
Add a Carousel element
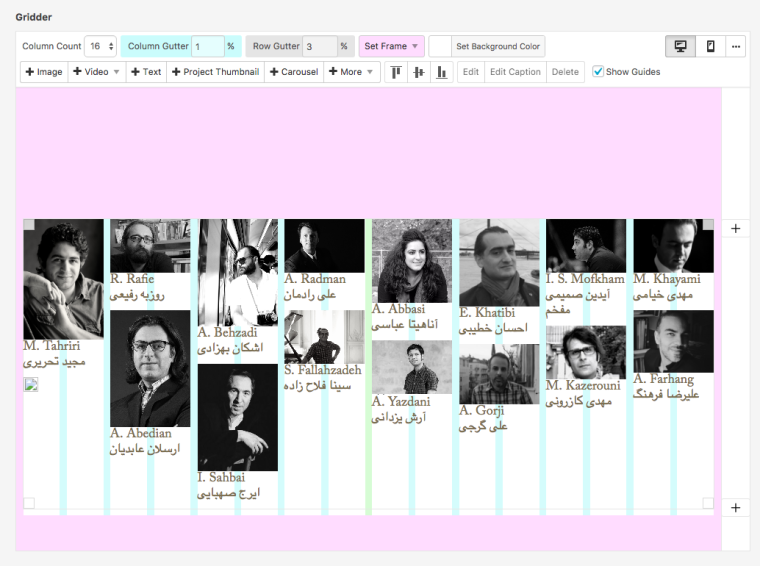coord(294,72)
